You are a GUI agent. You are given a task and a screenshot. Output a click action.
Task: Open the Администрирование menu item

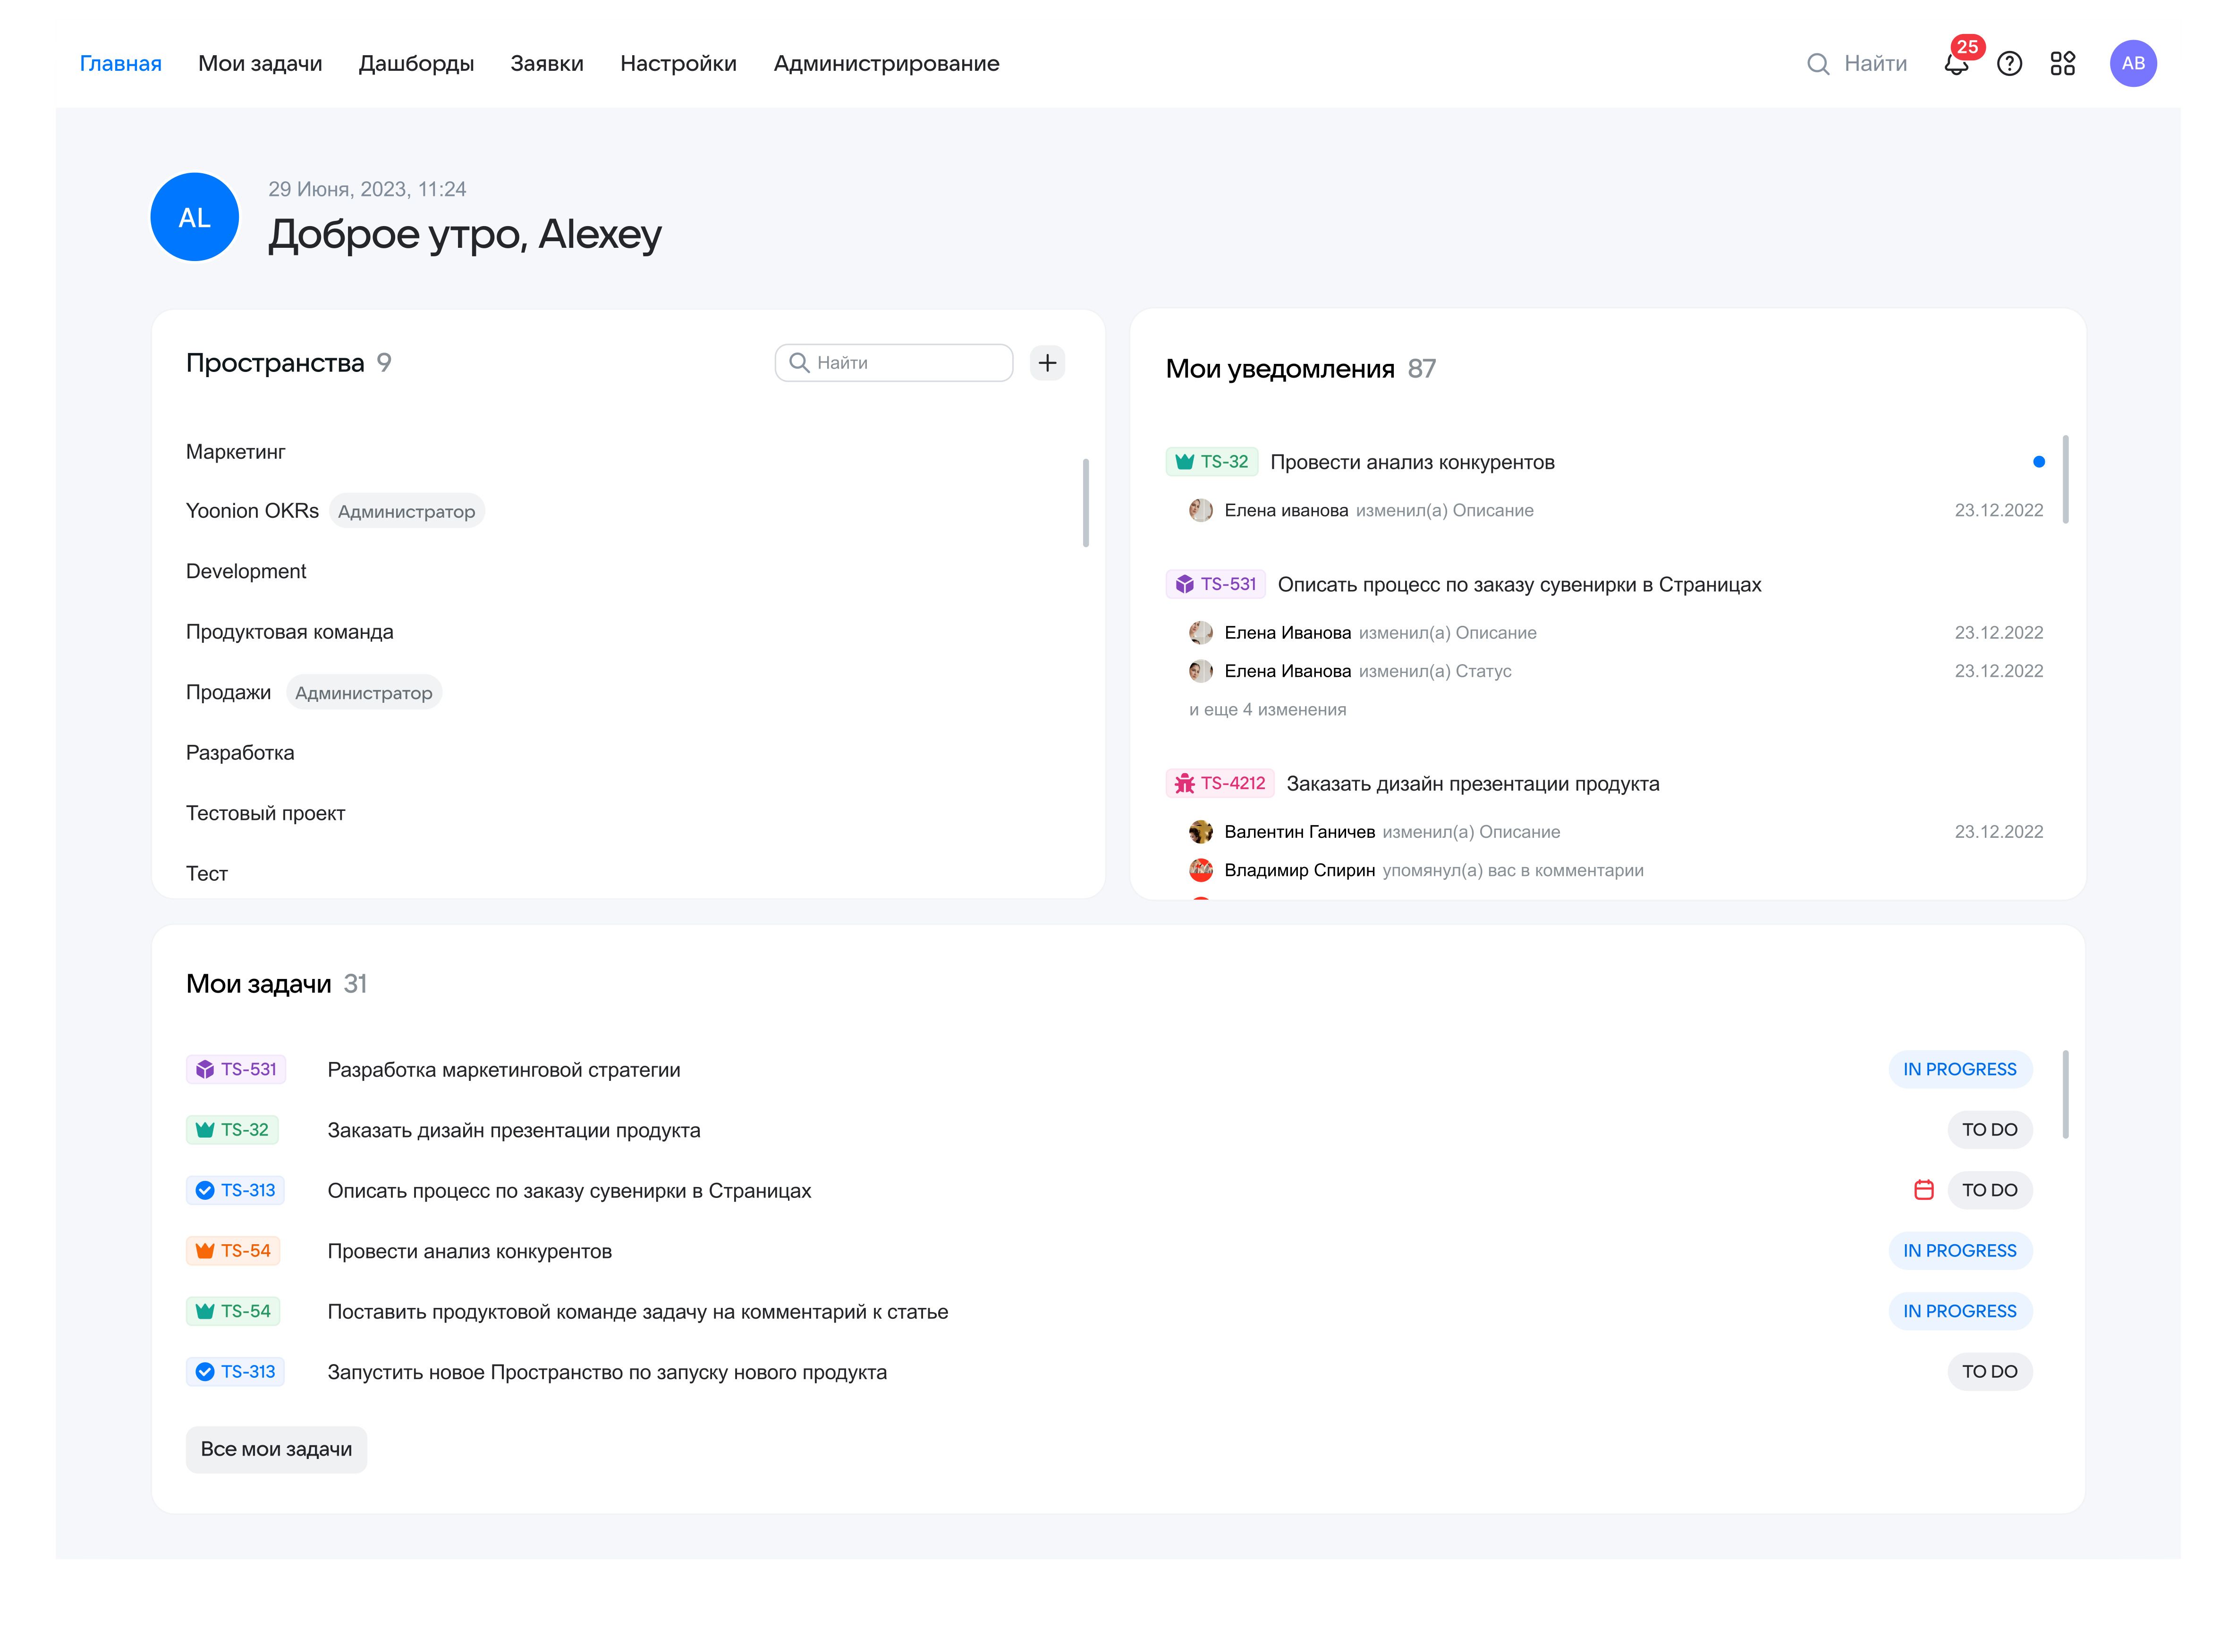pos(886,64)
